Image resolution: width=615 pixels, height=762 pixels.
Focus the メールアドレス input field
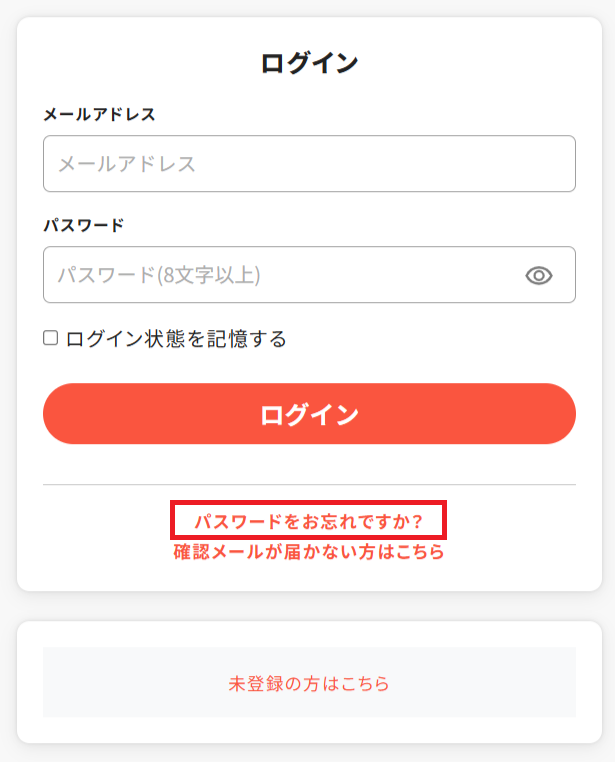pos(308,164)
